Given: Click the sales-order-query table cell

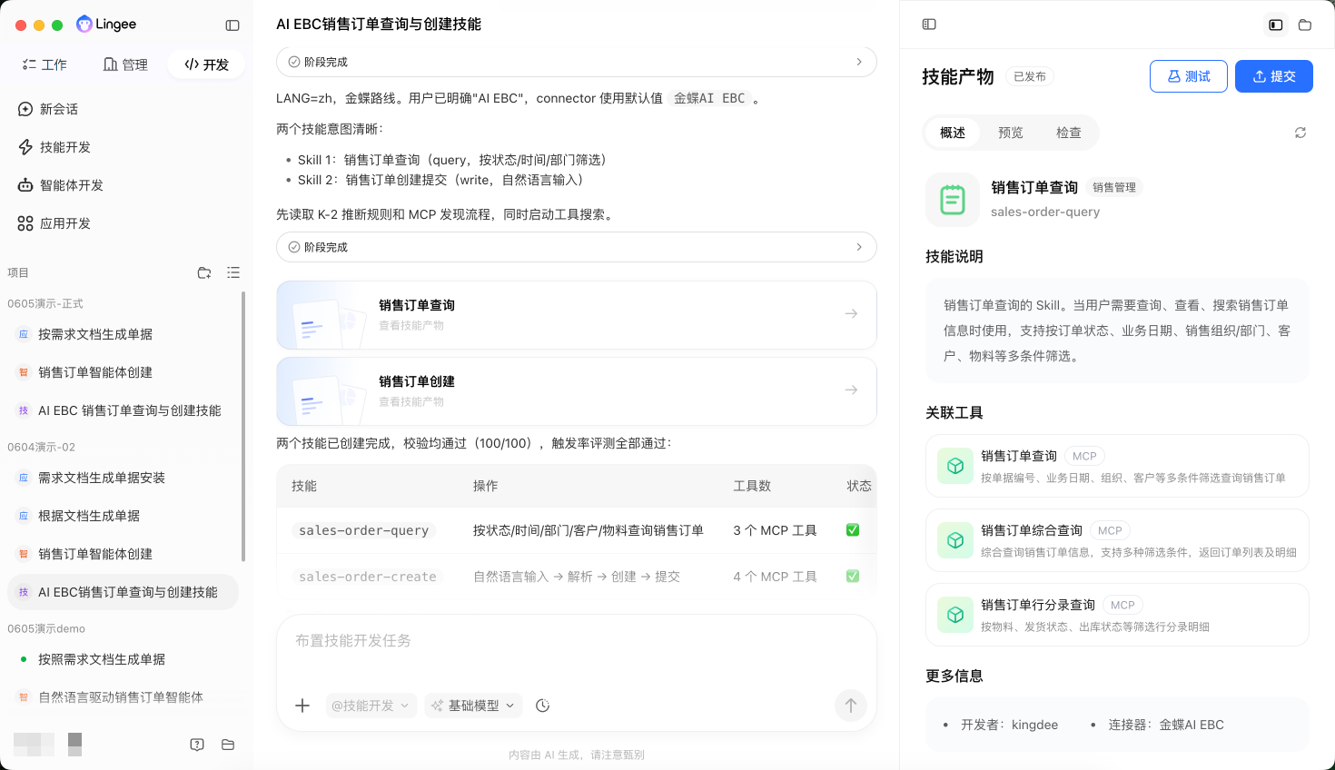Looking at the screenshot, I should (x=364, y=530).
